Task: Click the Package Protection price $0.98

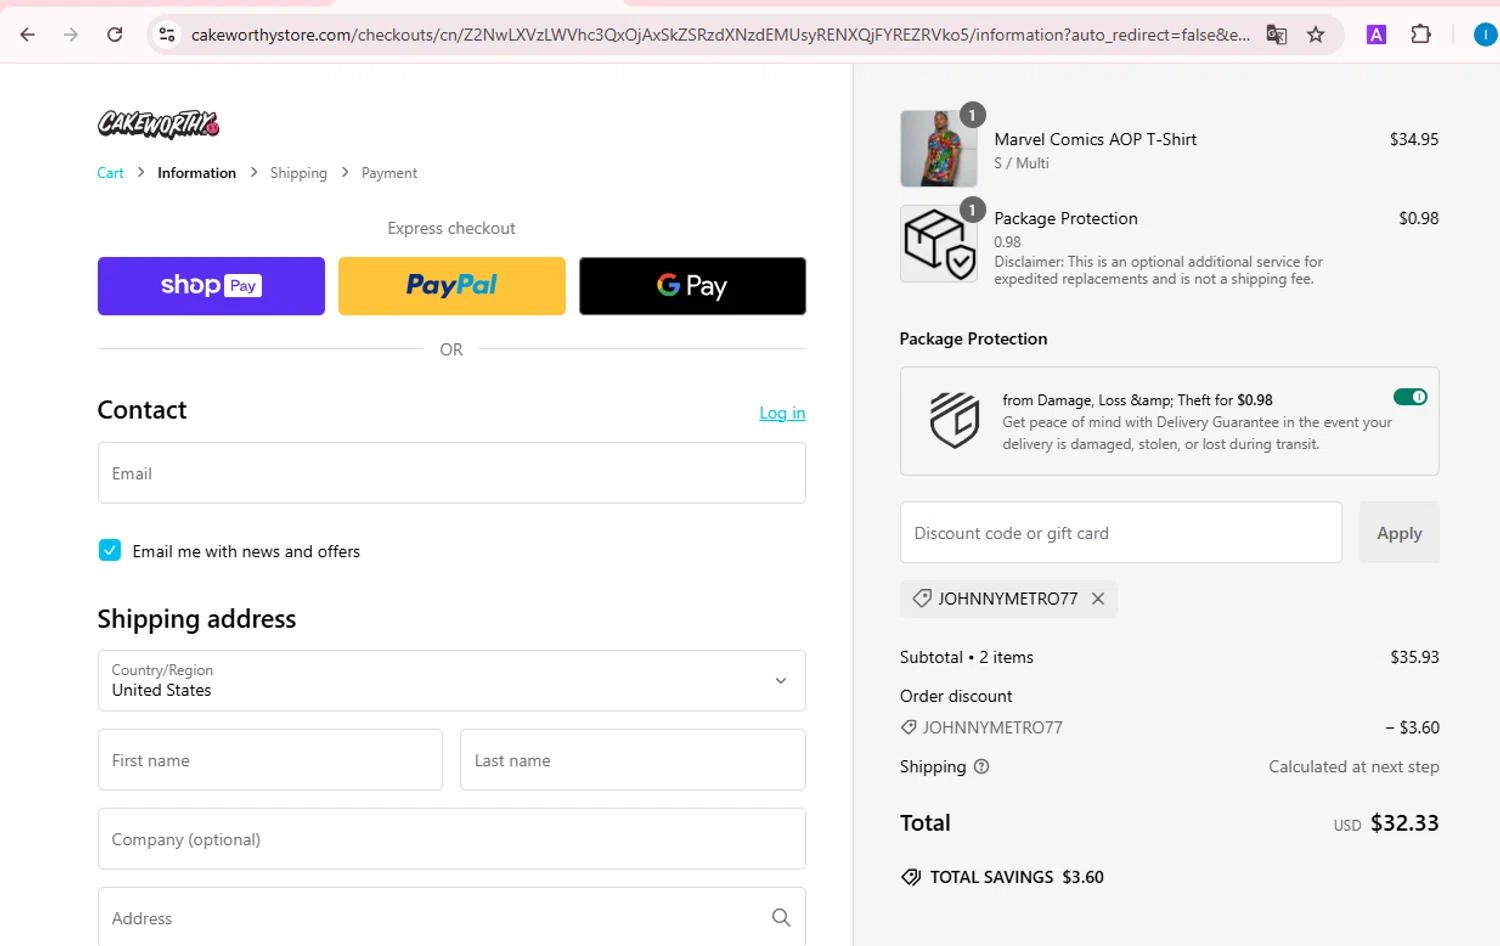Action: 1419,218
